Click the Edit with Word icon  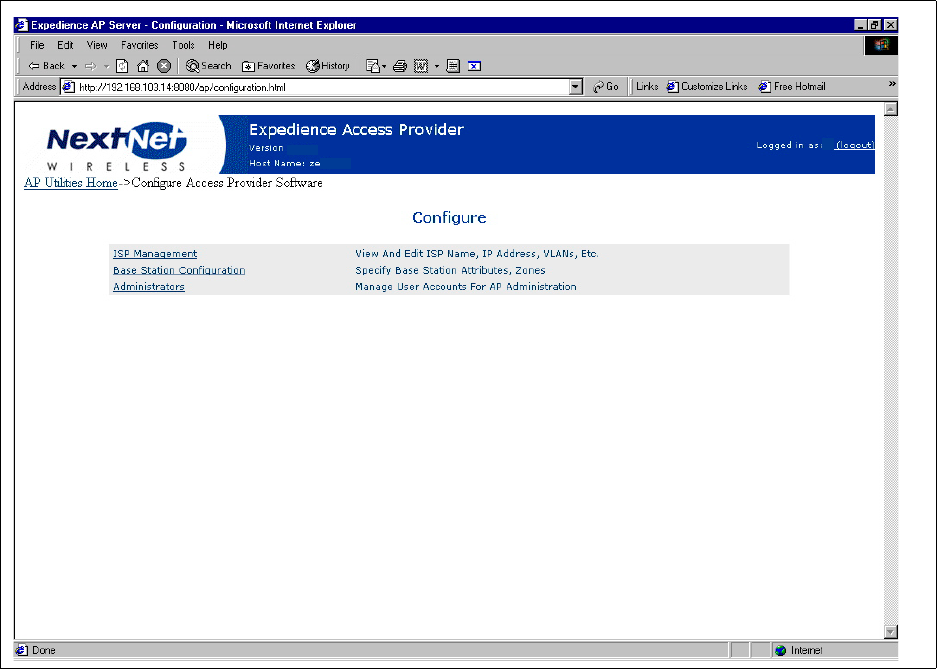(421, 66)
